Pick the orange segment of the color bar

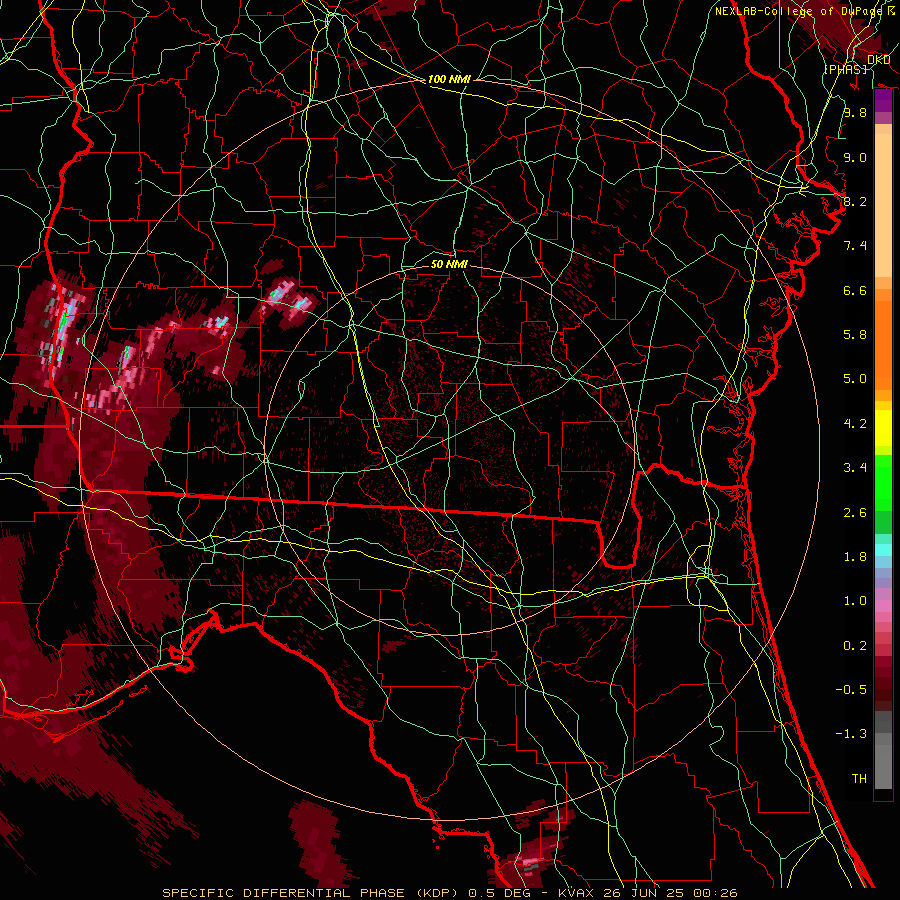[x=883, y=344]
